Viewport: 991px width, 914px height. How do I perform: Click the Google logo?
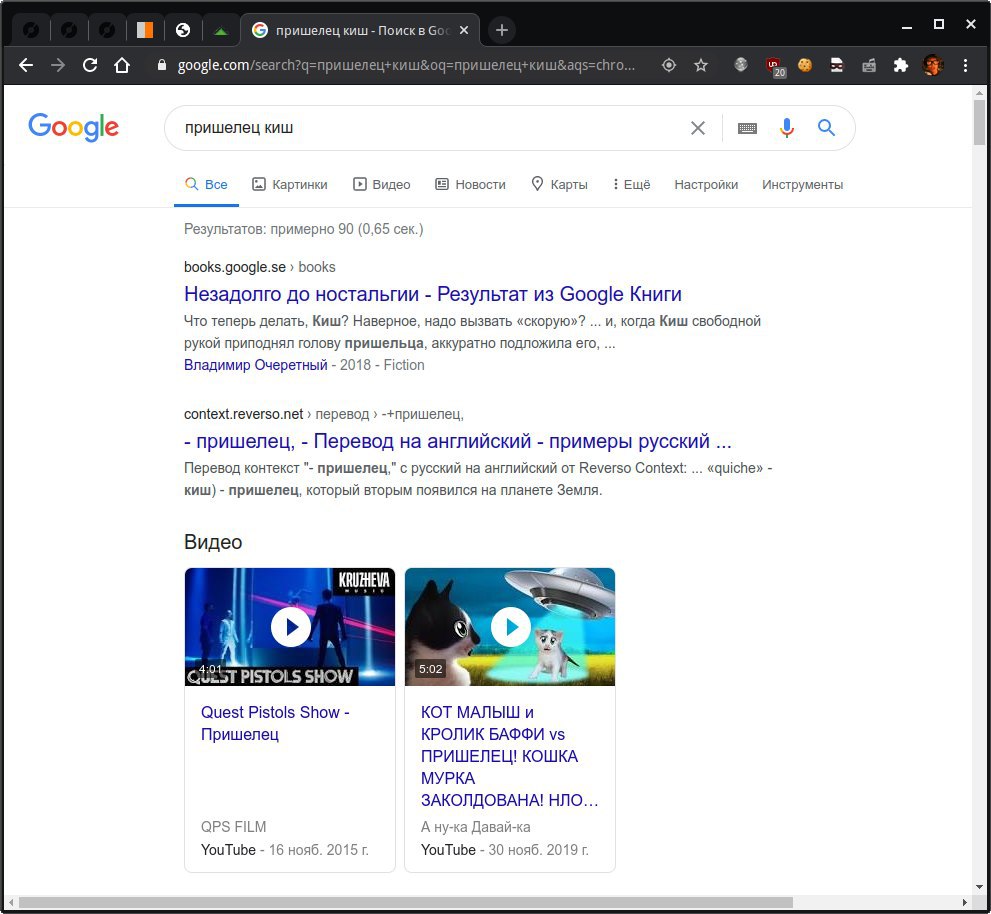[73, 127]
